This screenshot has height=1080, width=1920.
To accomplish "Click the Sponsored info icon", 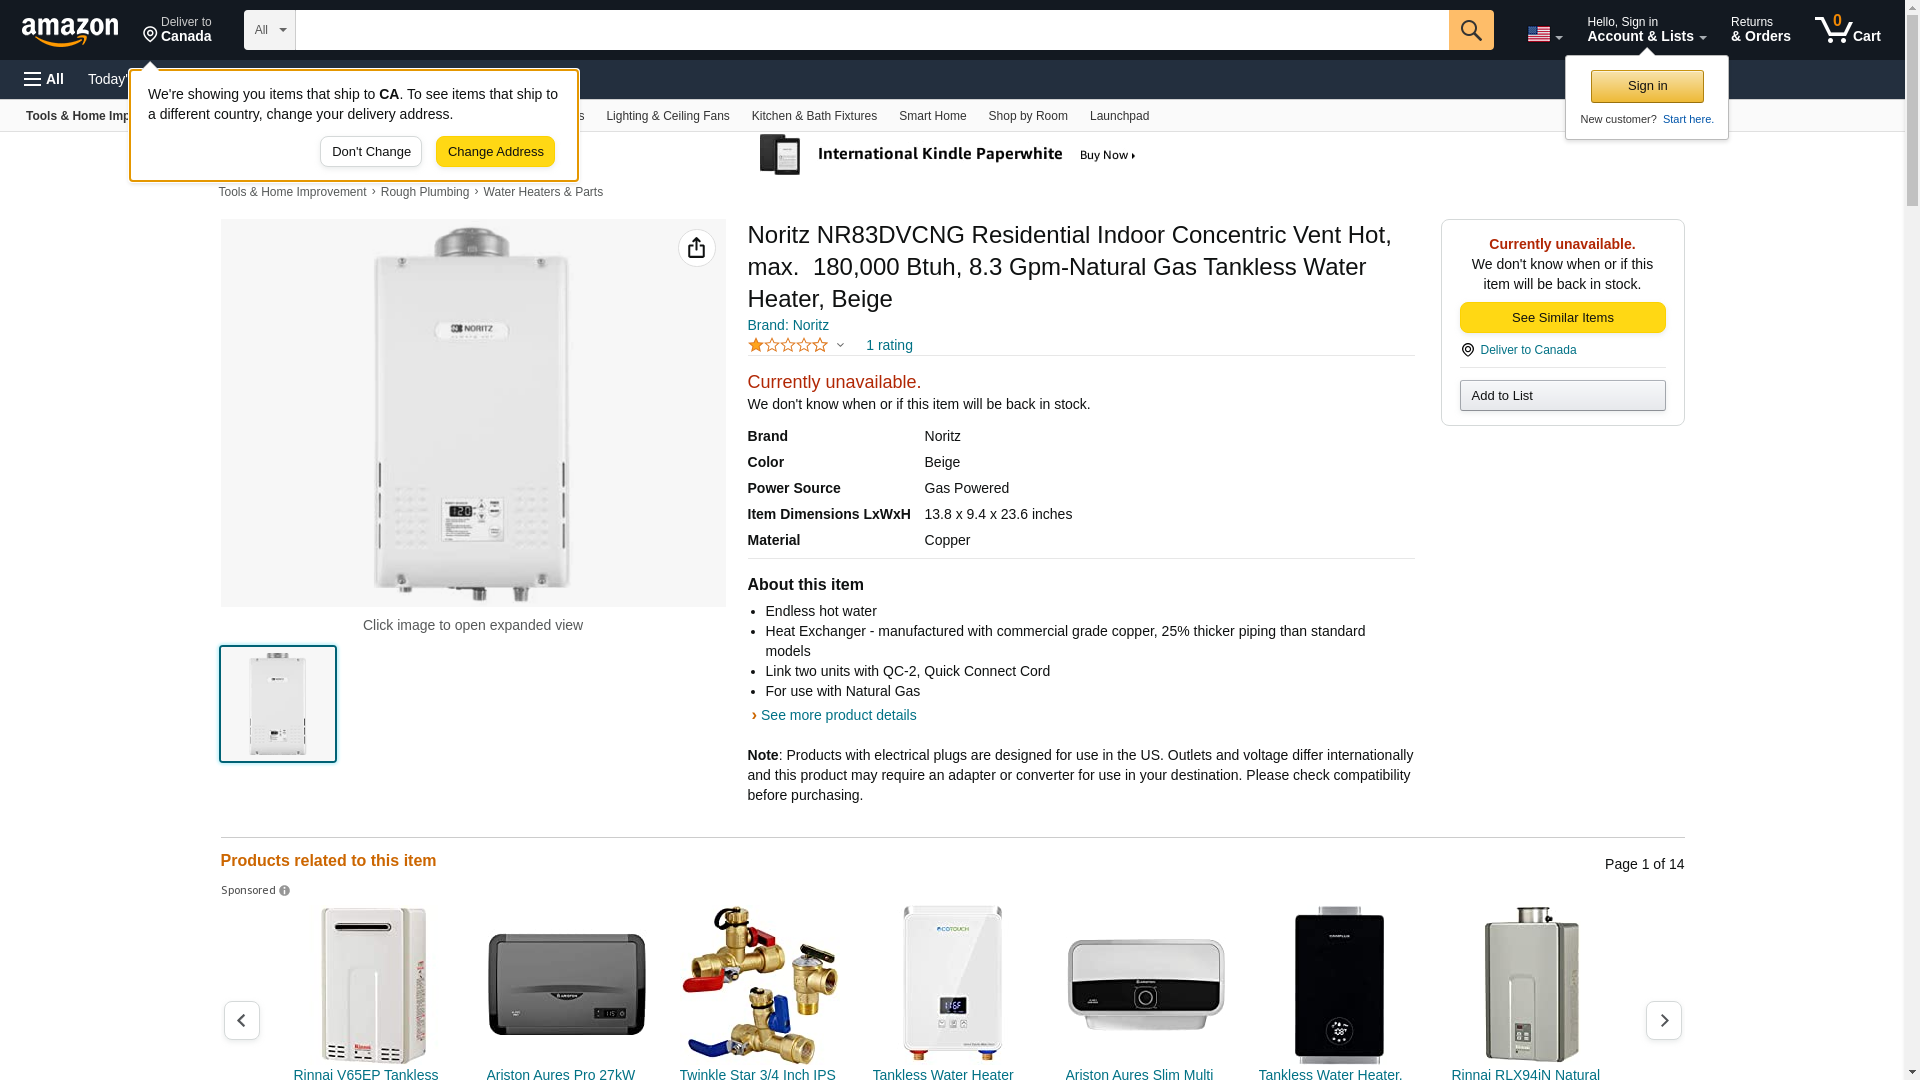I will tap(285, 891).
